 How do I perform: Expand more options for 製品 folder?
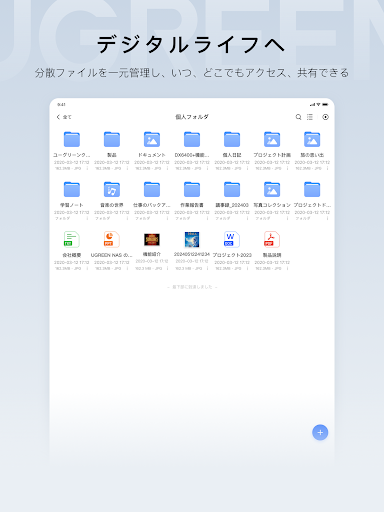[127, 168]
